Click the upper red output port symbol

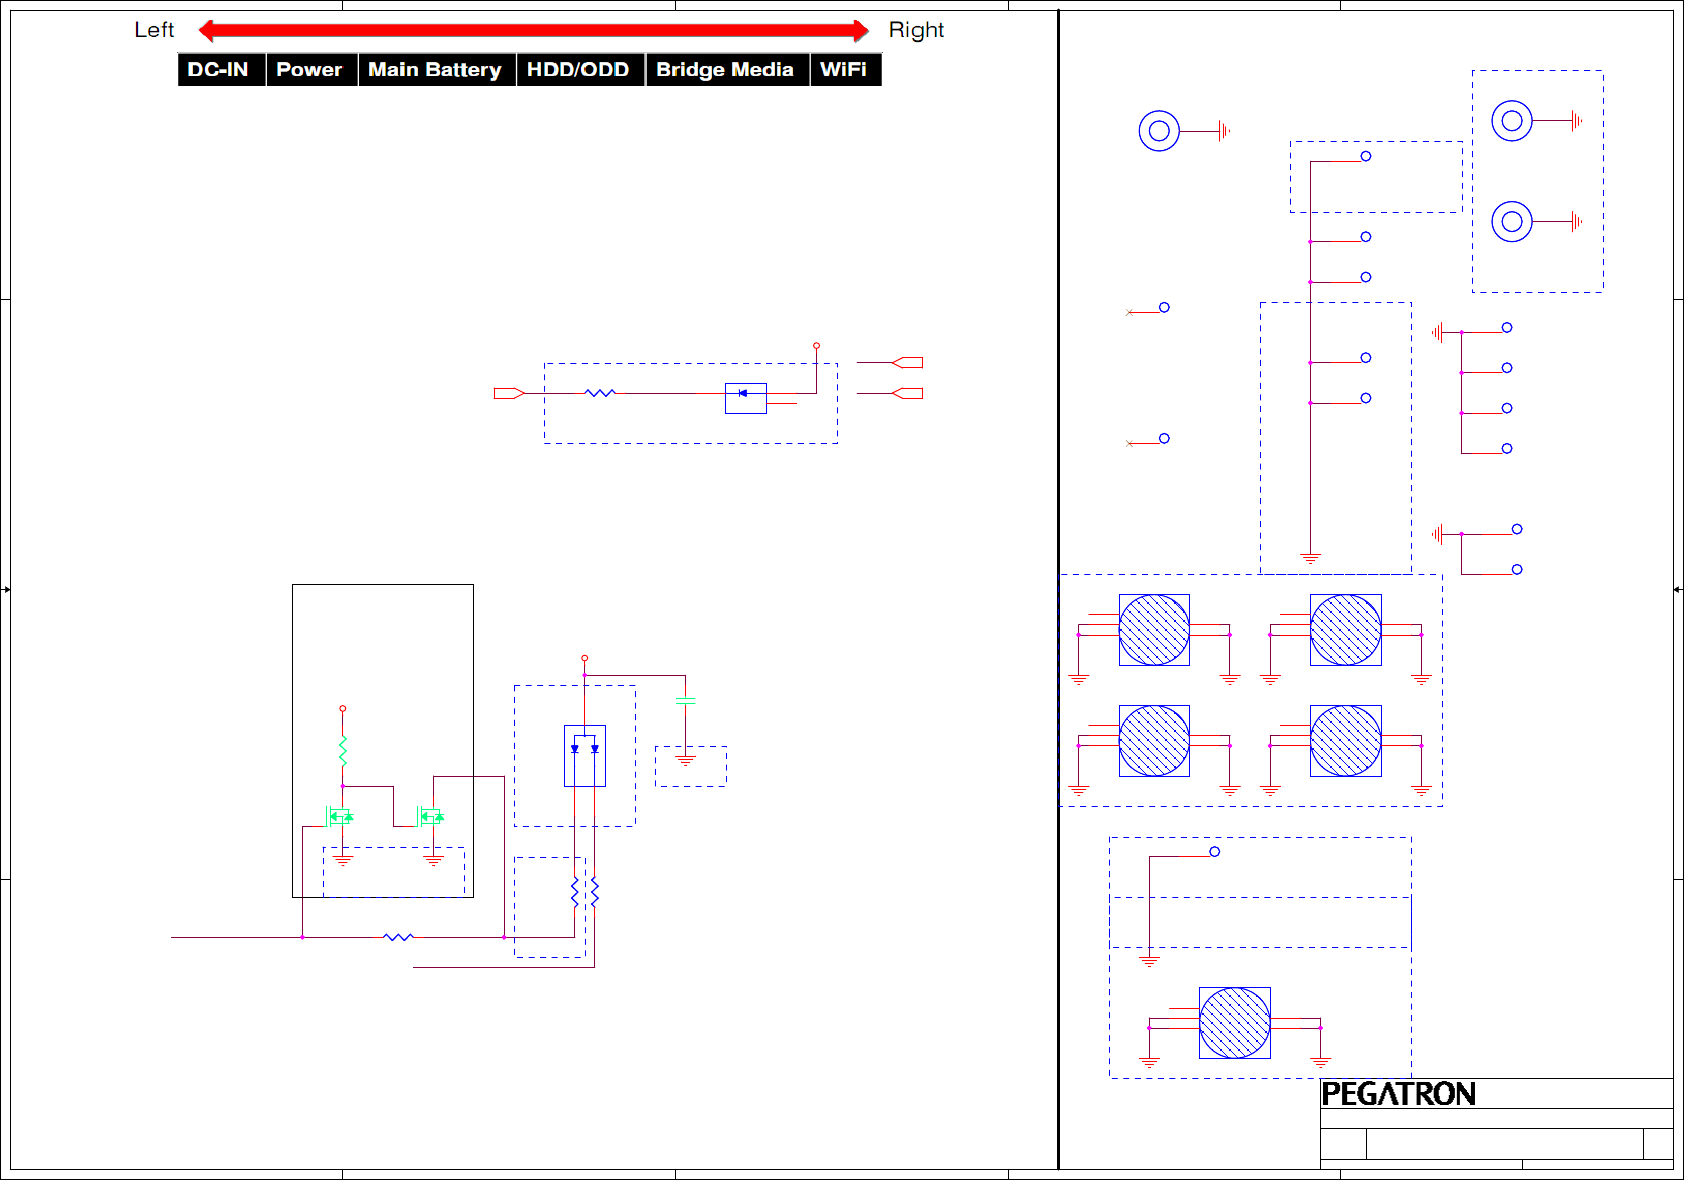tap(907, 362)
